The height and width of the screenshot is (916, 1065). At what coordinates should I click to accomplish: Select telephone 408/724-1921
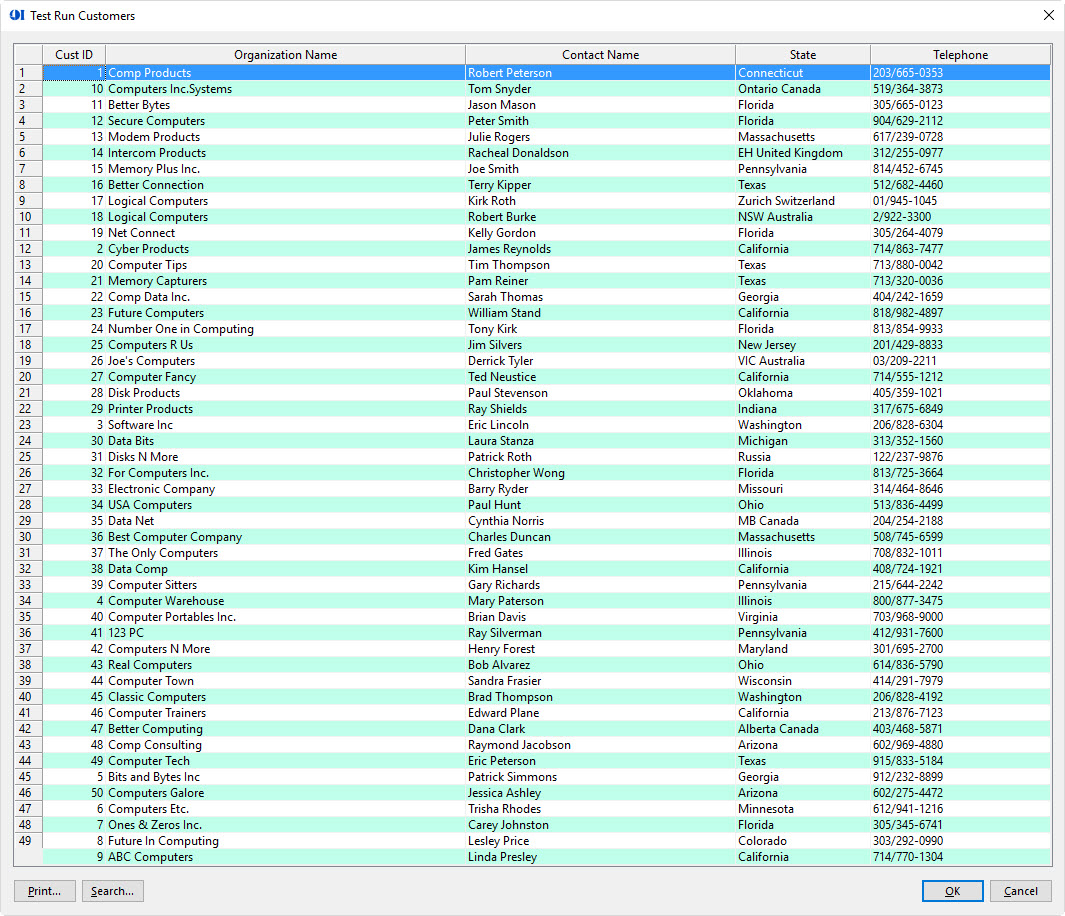(x=960, y=569)
